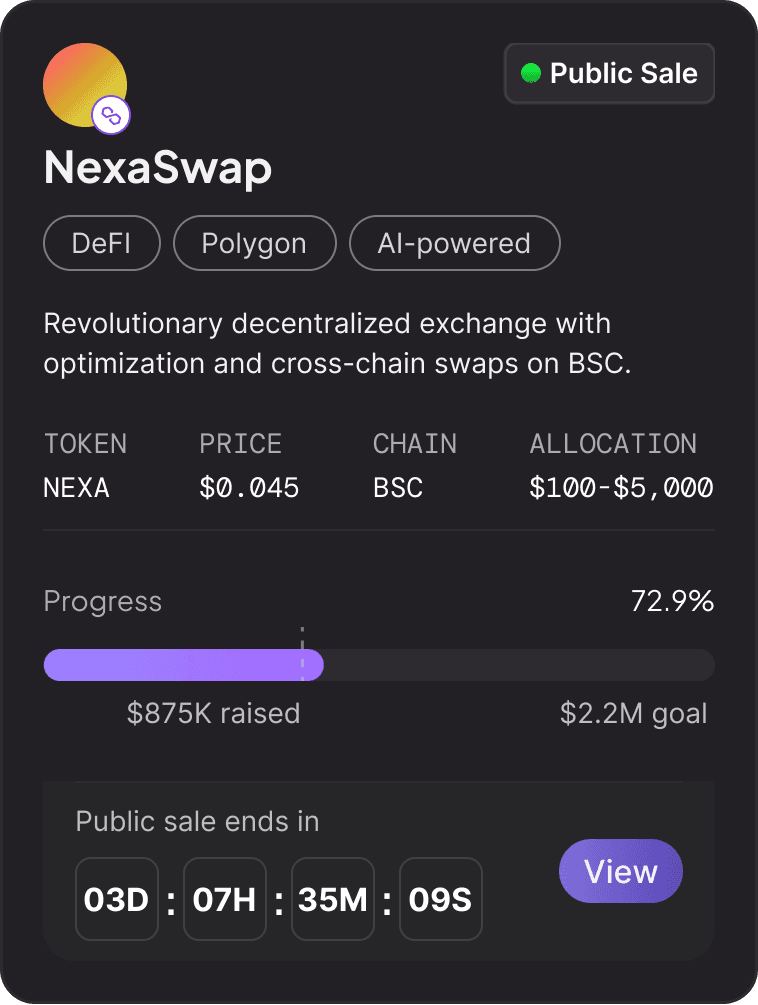Click the green status dot
The width and height of the screenshot is (758, 1005).
(531, 73)
